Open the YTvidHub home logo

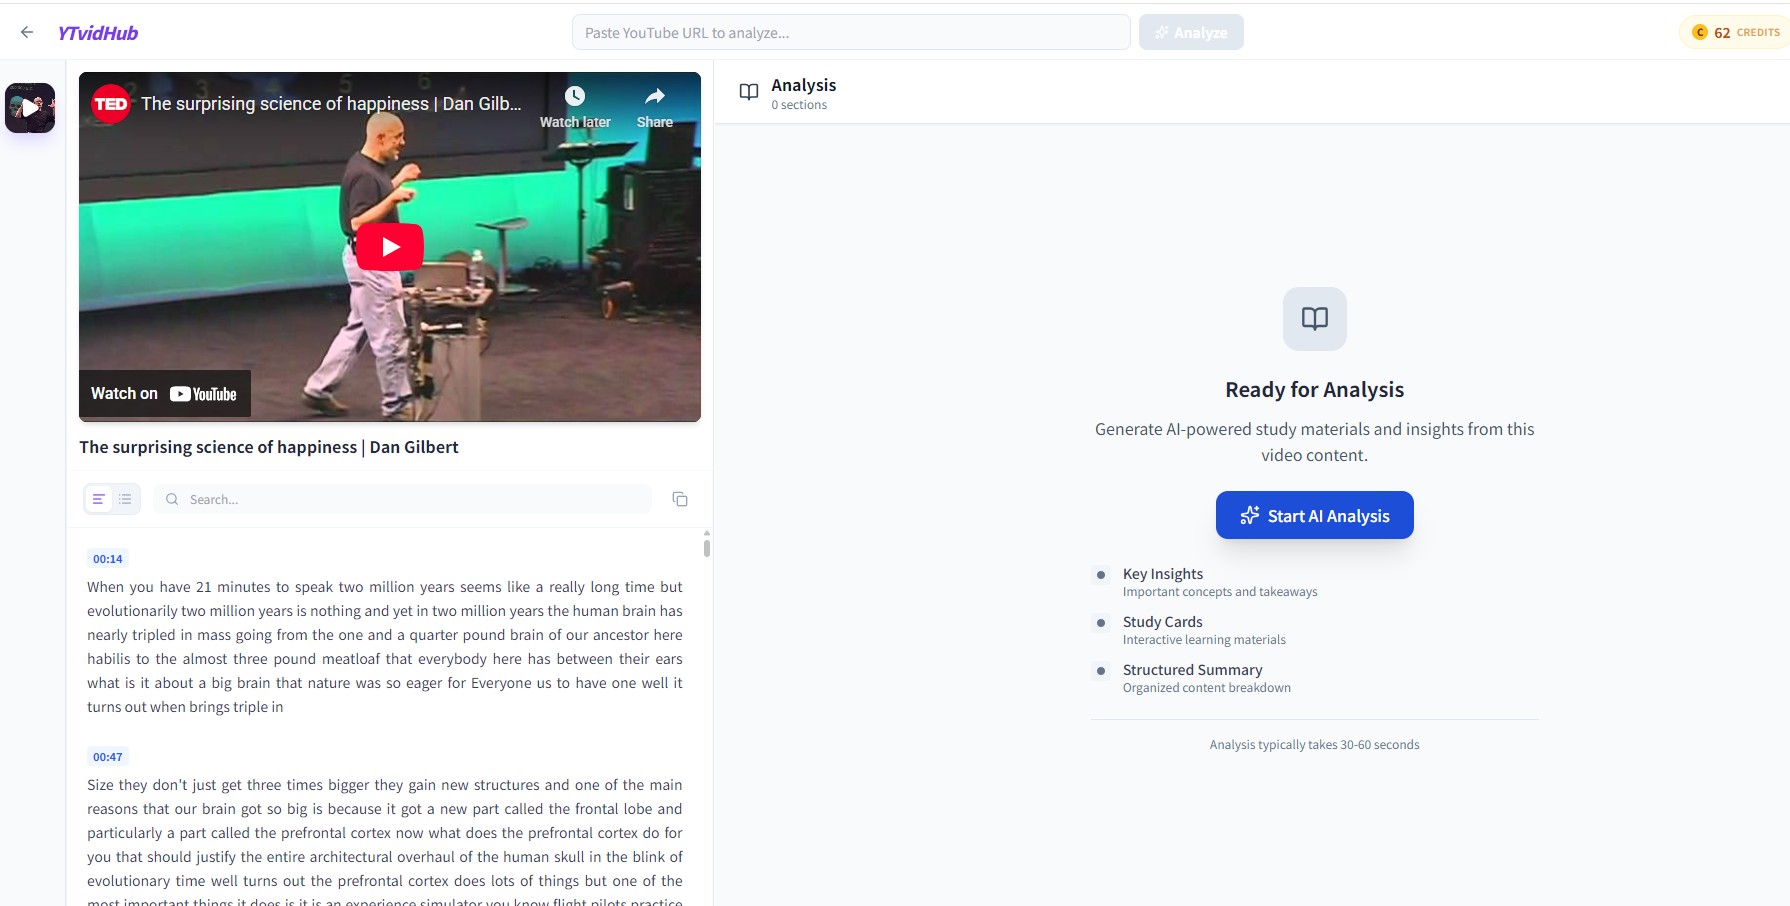[x=98, y=33]
